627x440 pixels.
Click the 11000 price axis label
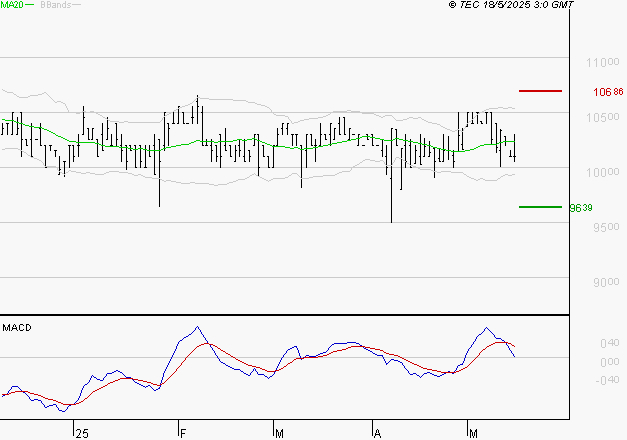click(x=594, y=62)
